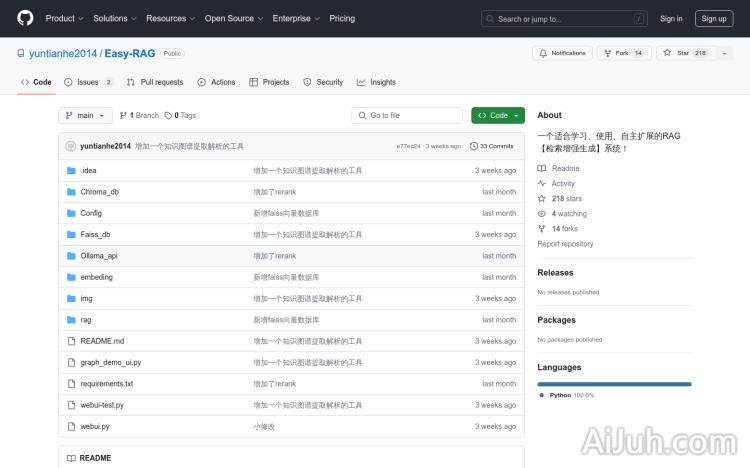Expand the Product menu in header
Image resolution: width=750 pixels, height=468 pixels.
(64, 18)
